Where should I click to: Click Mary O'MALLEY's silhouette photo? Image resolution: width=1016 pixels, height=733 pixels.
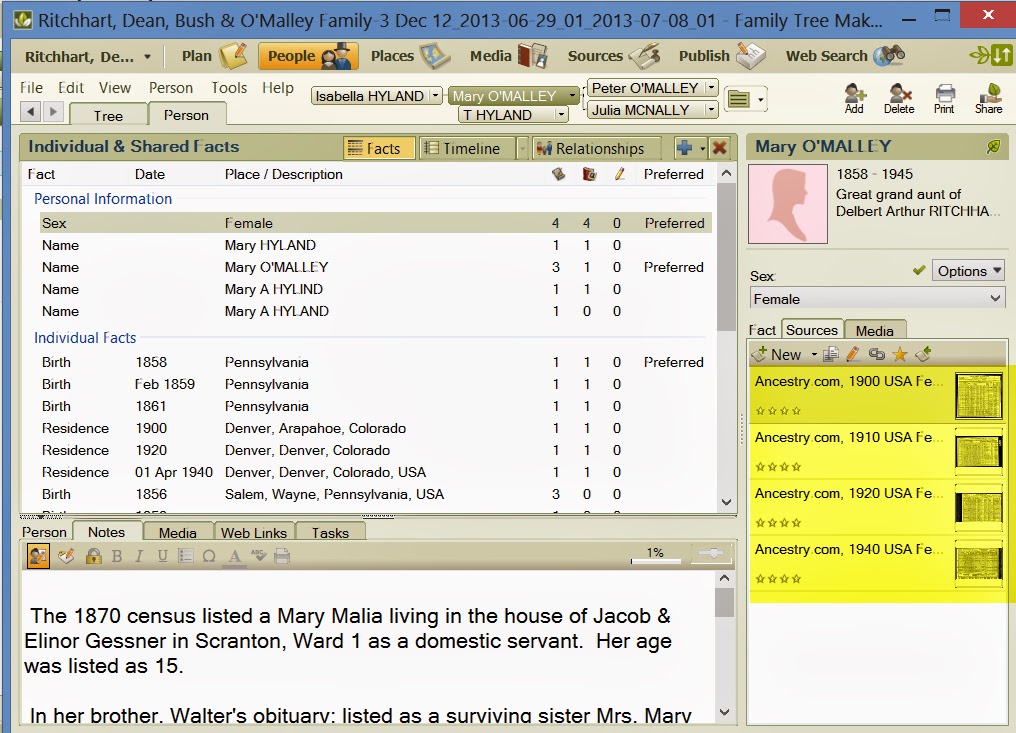tap(788, 204)
